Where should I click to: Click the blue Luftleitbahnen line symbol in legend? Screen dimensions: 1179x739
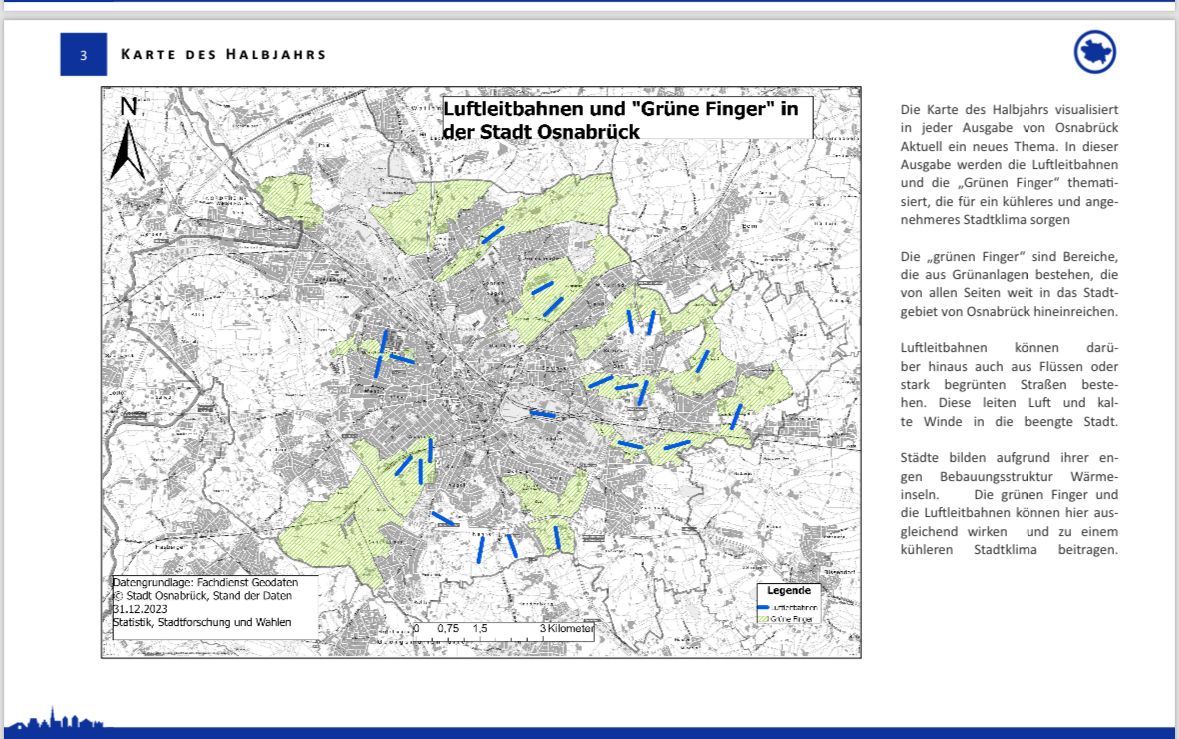767,607
